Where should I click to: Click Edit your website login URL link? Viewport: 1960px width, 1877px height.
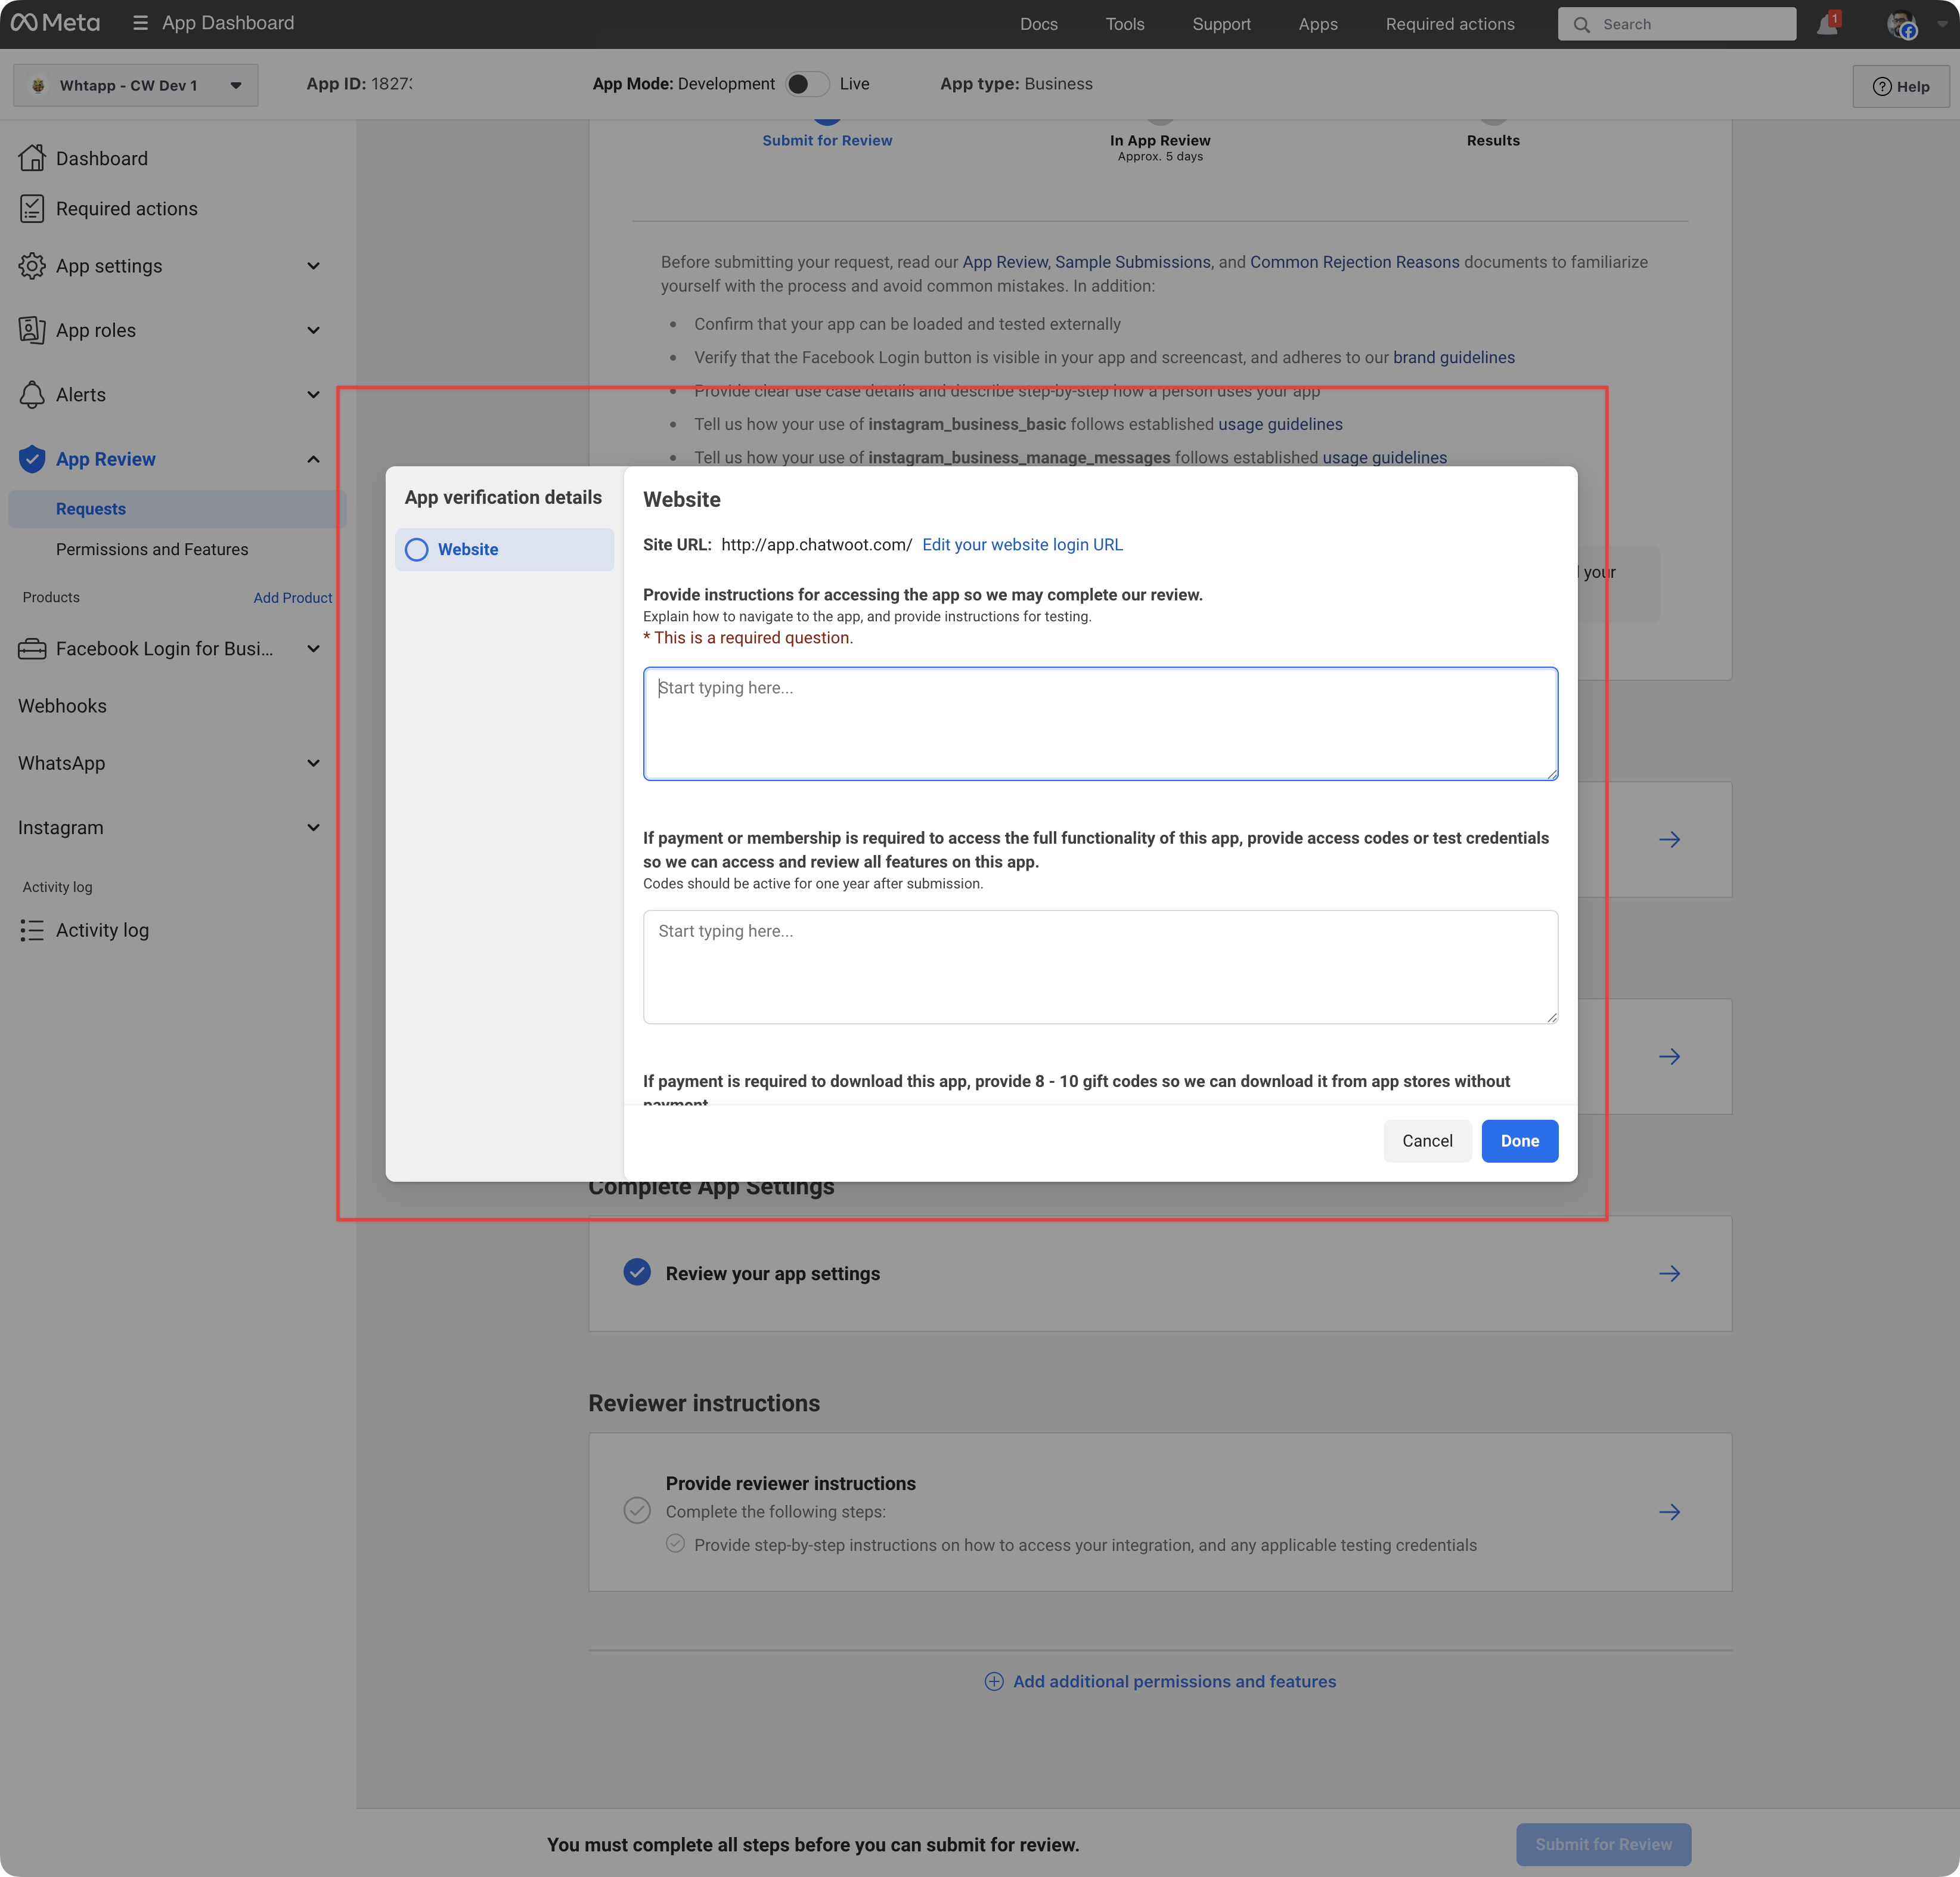tap(1022, 545)
